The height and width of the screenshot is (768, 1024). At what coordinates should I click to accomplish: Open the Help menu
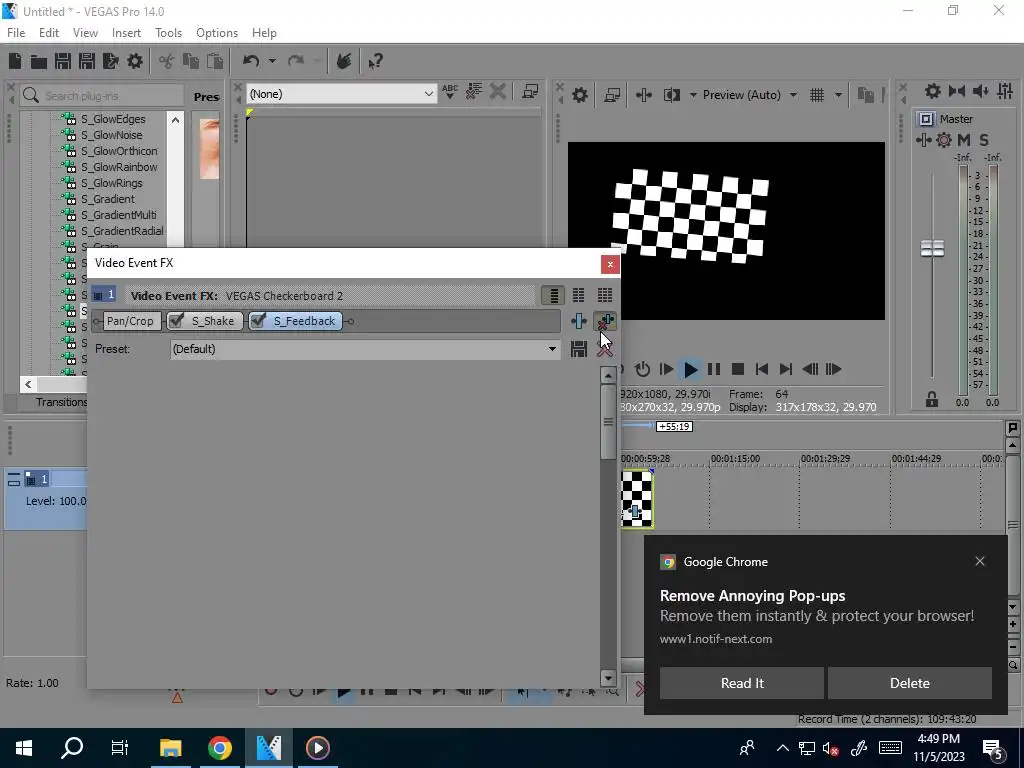click(264, 33)
